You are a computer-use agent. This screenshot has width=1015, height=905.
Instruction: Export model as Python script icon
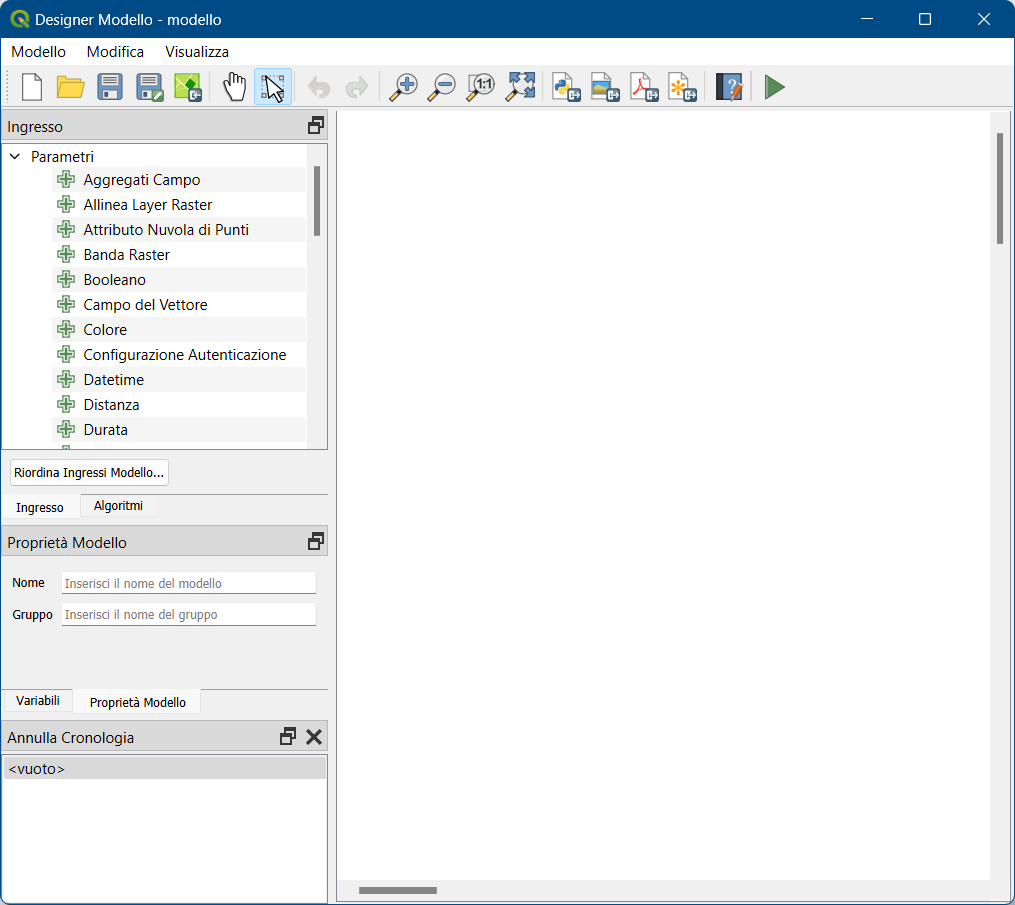(x=566, y=87)
